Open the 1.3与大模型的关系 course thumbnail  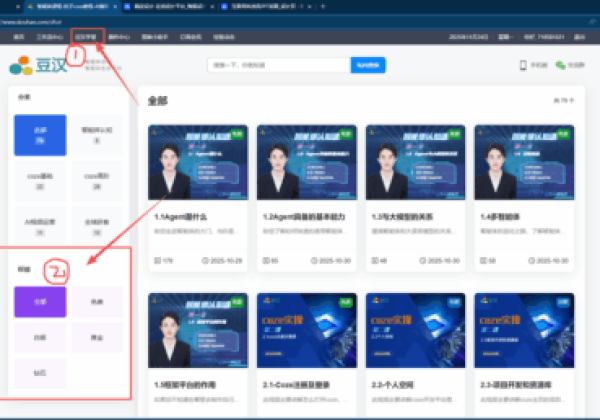click(x=416, y=162)
